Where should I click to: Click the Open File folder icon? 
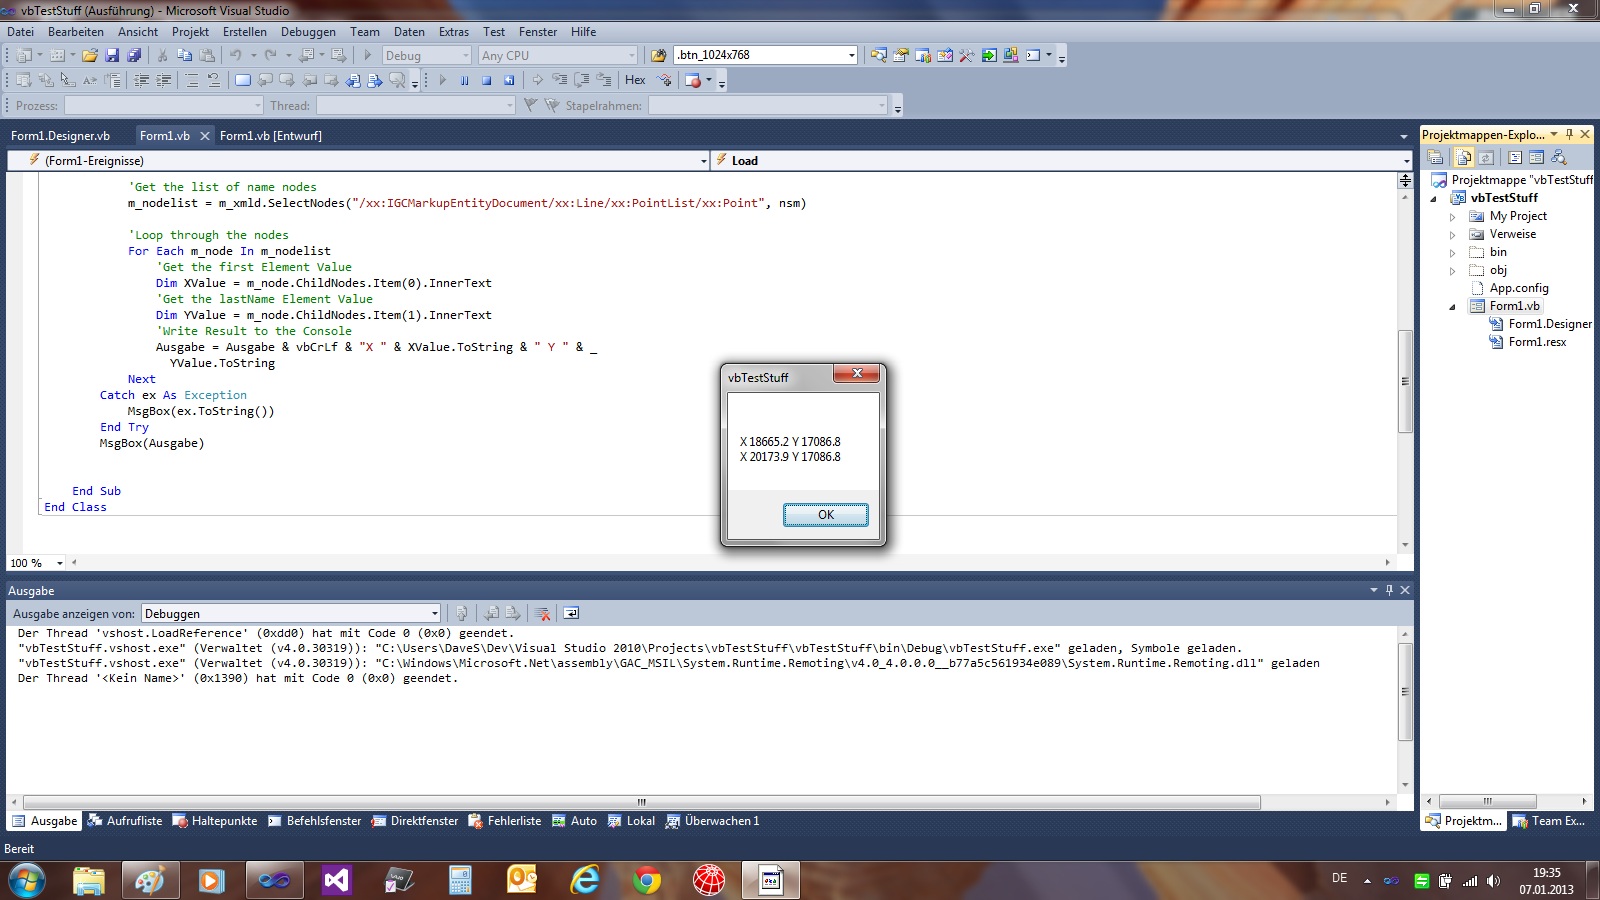click(90, 56)
